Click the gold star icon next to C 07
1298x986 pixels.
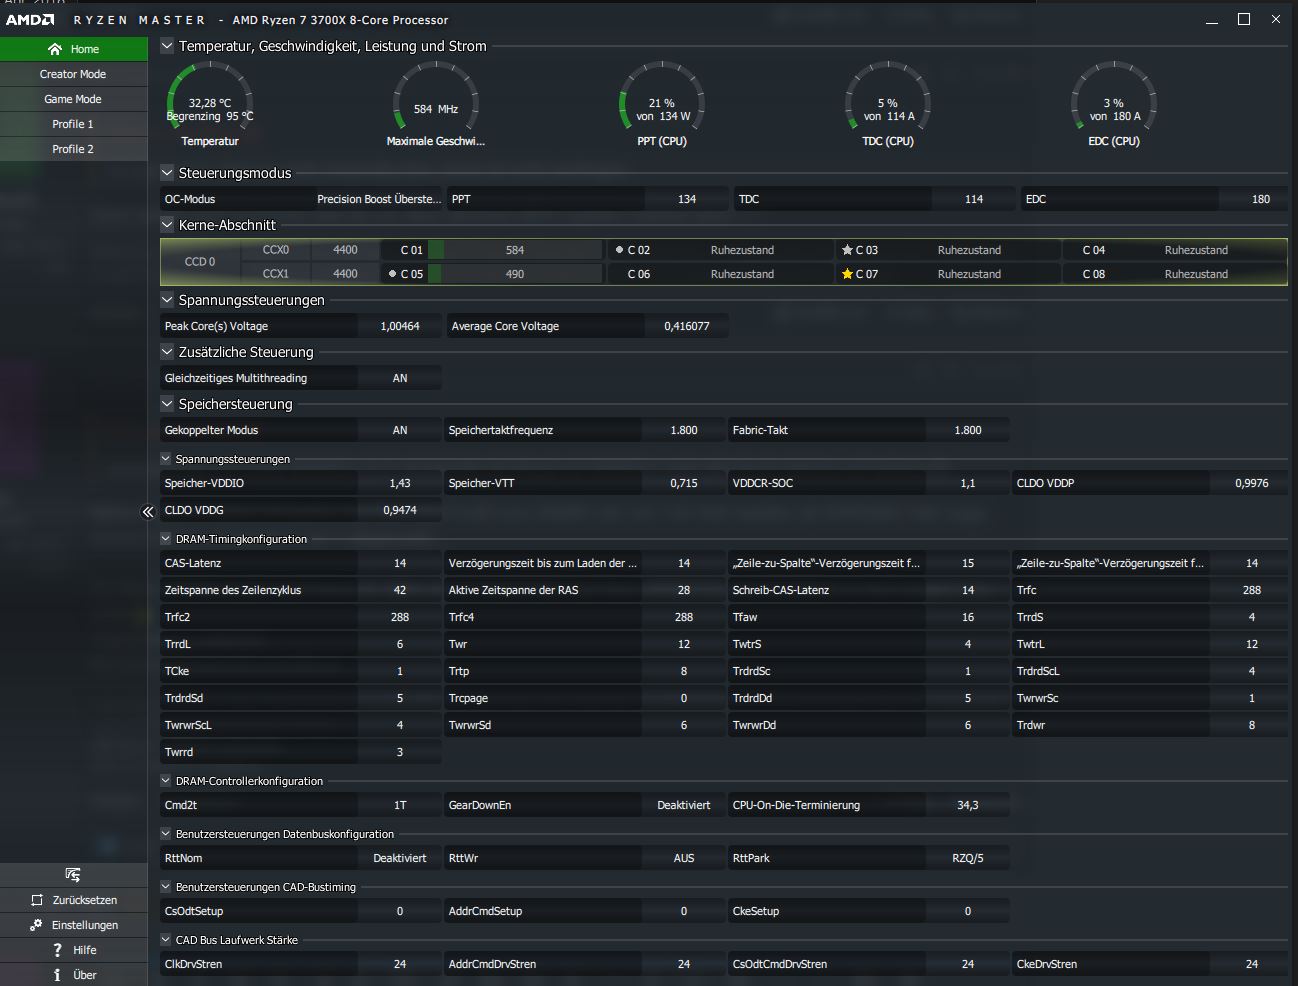click(847, 274)
